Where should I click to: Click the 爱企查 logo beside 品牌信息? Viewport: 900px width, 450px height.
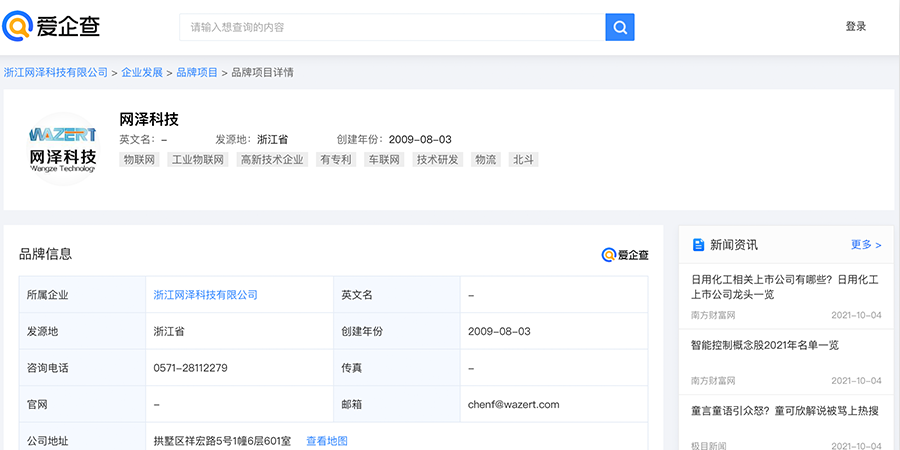[x=625, y=255]
